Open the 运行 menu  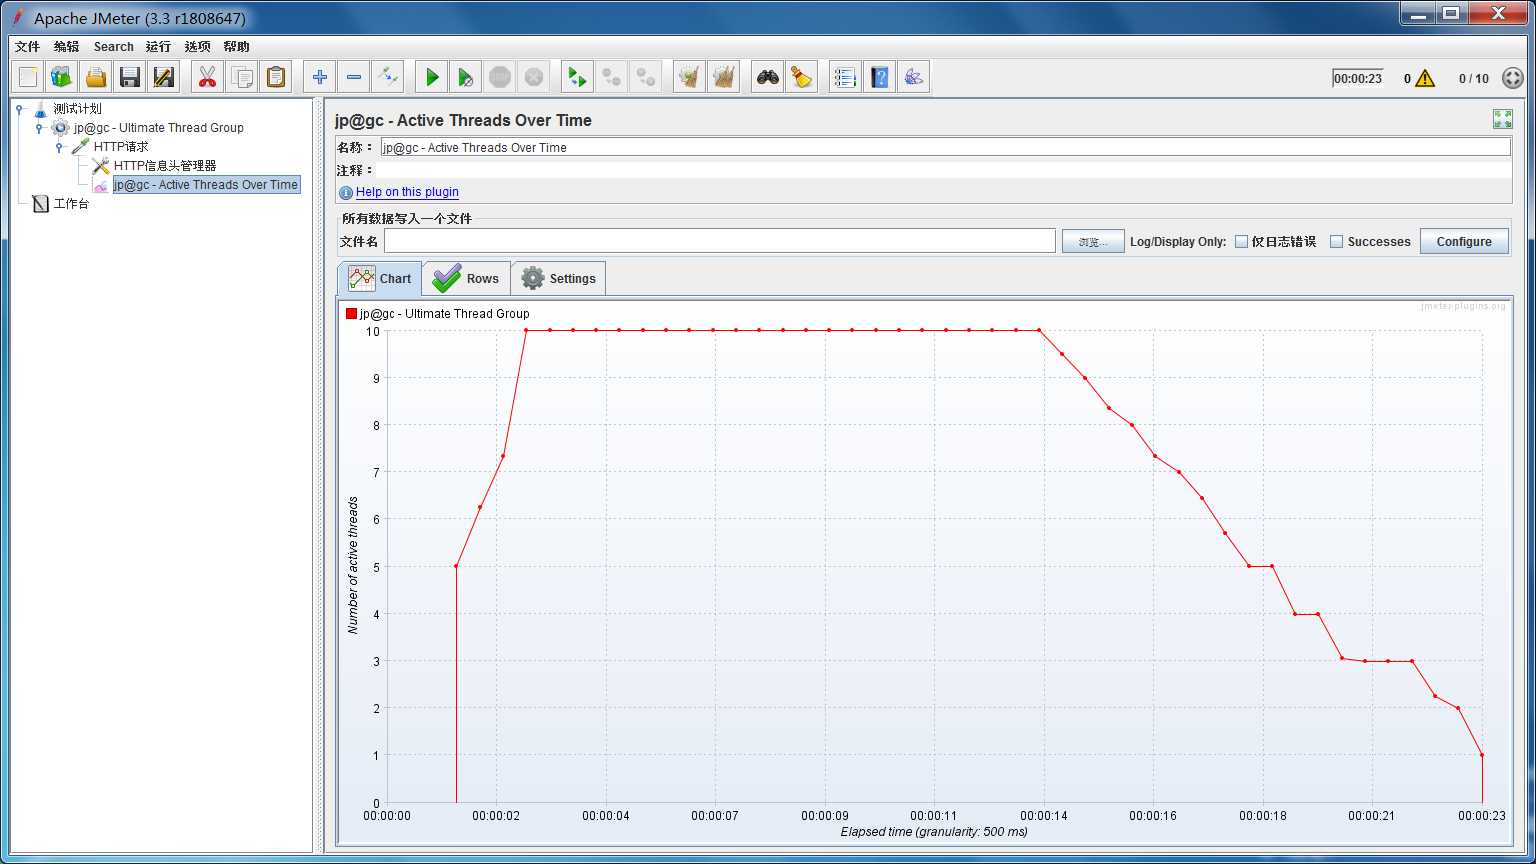tap(158, 46)
